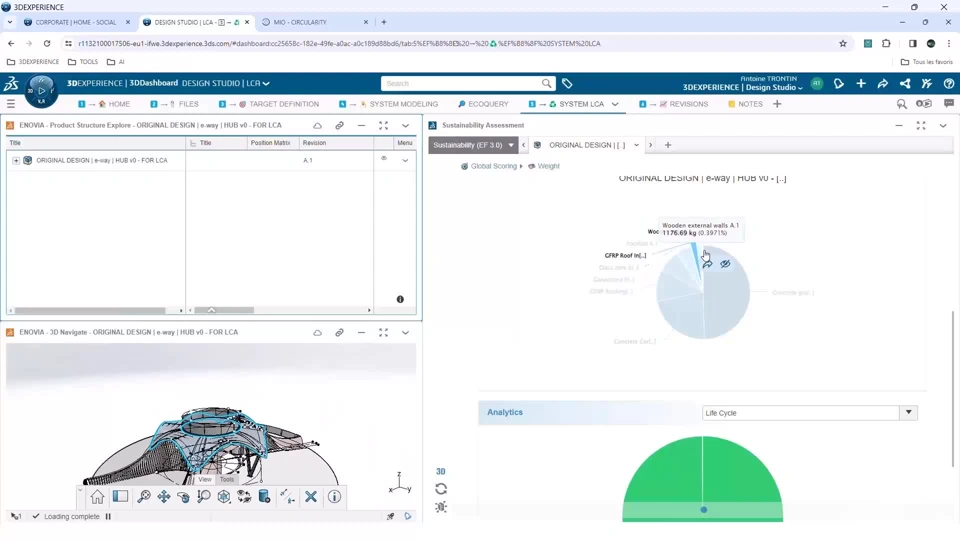Collapse the 3D toolbar chevron
The image size is (960, 540).
pos(80,490)
